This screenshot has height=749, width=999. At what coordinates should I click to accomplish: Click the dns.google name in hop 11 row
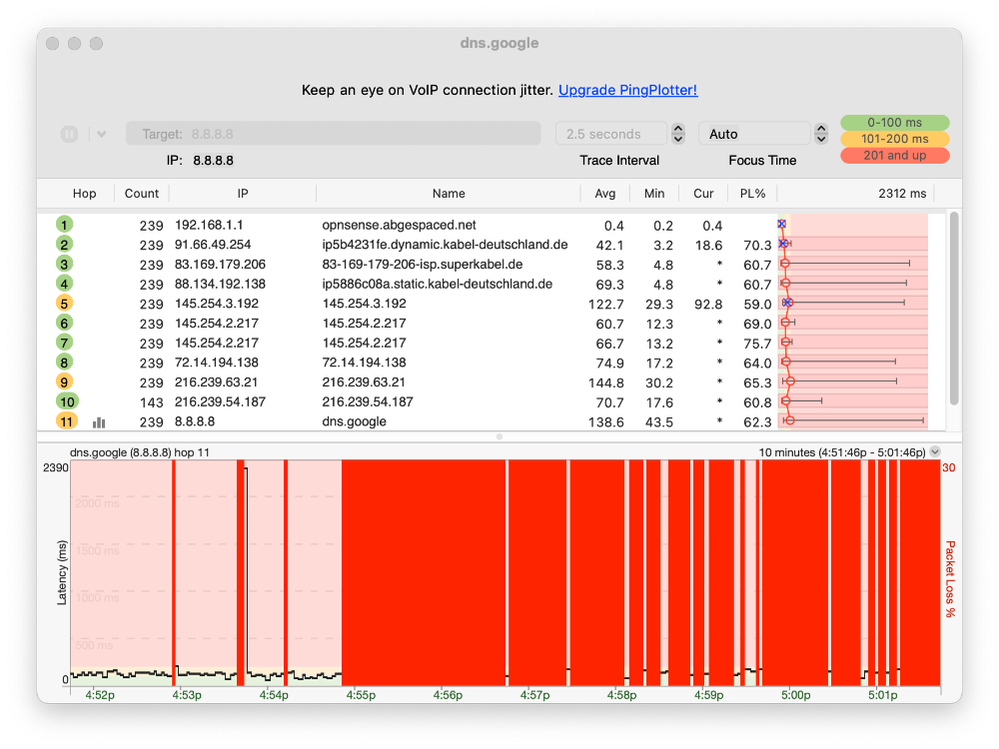(354, 422)
